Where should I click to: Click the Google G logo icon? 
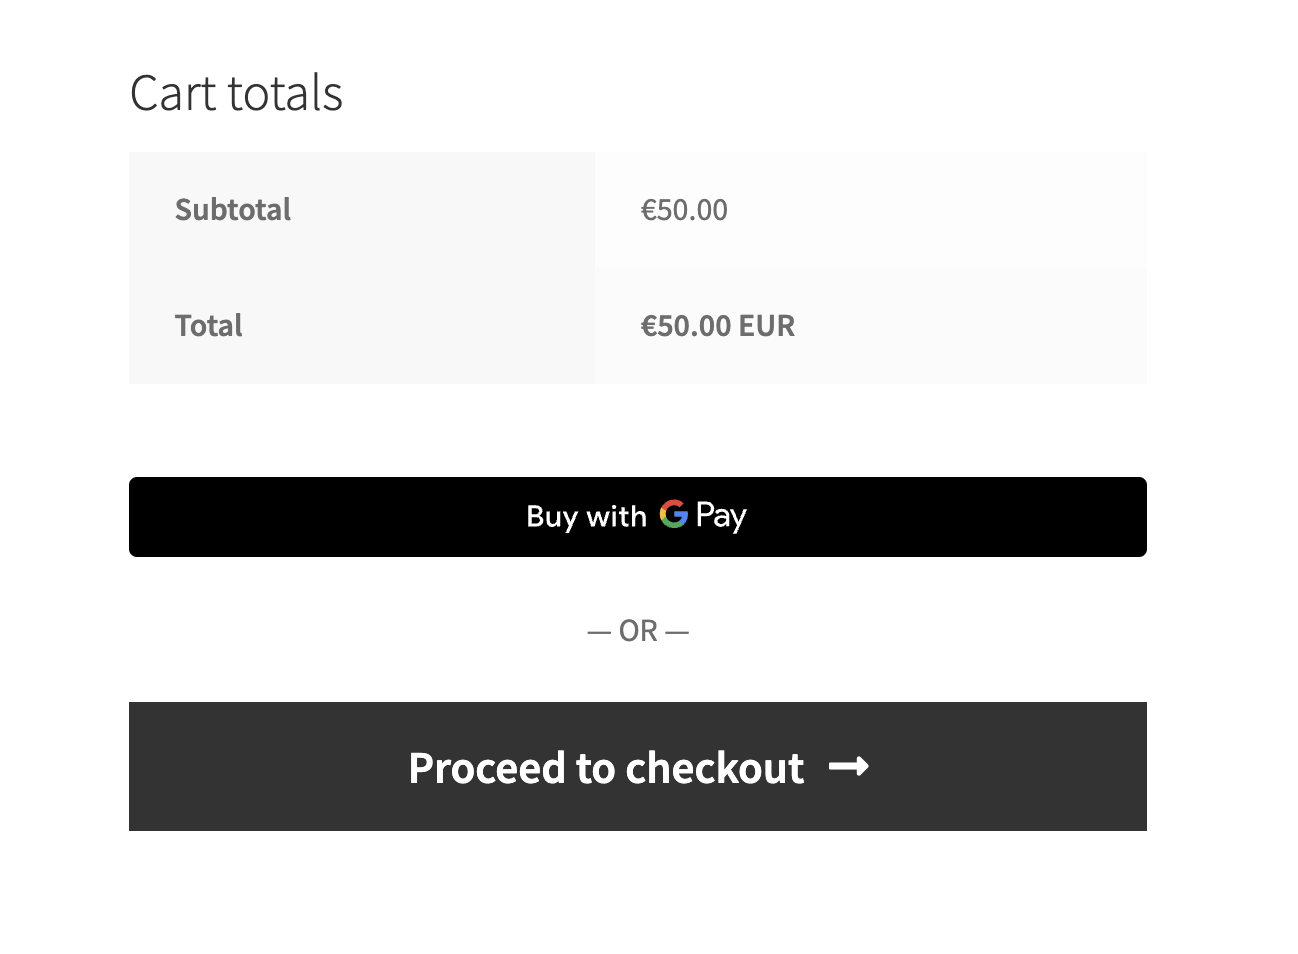point(673,515)
